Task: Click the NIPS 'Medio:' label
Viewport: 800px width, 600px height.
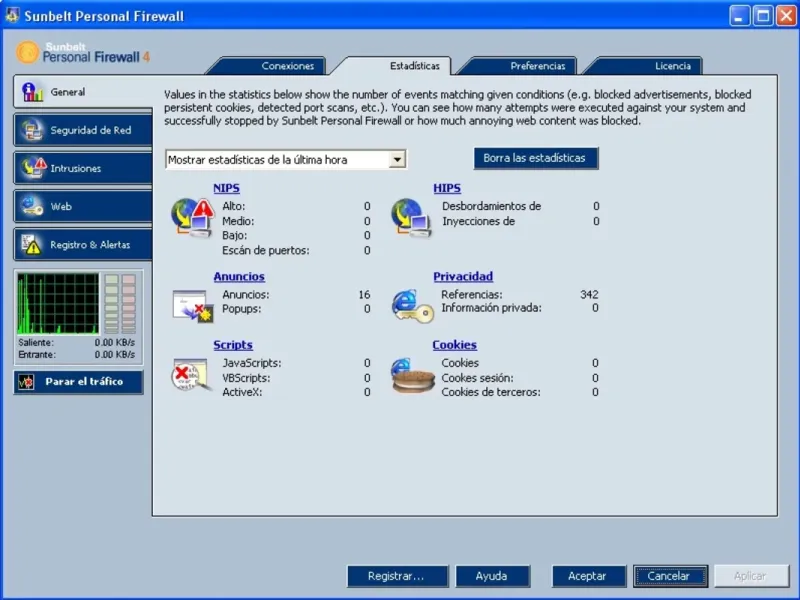Action: [238, 221]
